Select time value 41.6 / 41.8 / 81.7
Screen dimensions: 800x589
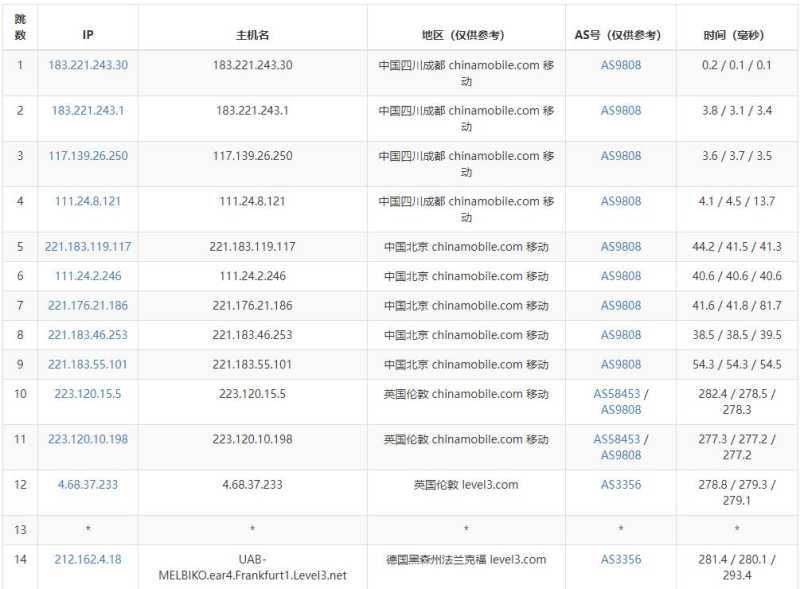pos(737,306)
